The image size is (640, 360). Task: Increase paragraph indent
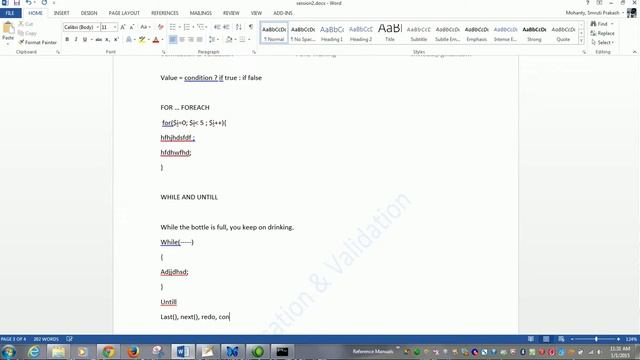[x=226, y=27]
